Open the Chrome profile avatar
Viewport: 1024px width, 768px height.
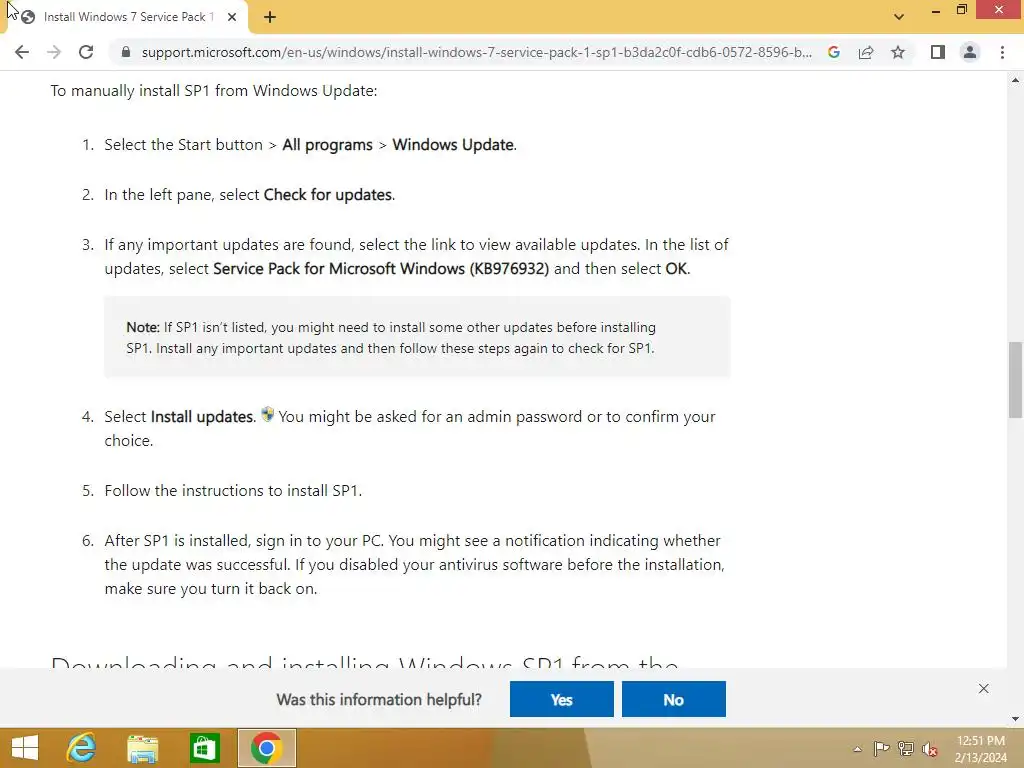click(x=970, y=52)
